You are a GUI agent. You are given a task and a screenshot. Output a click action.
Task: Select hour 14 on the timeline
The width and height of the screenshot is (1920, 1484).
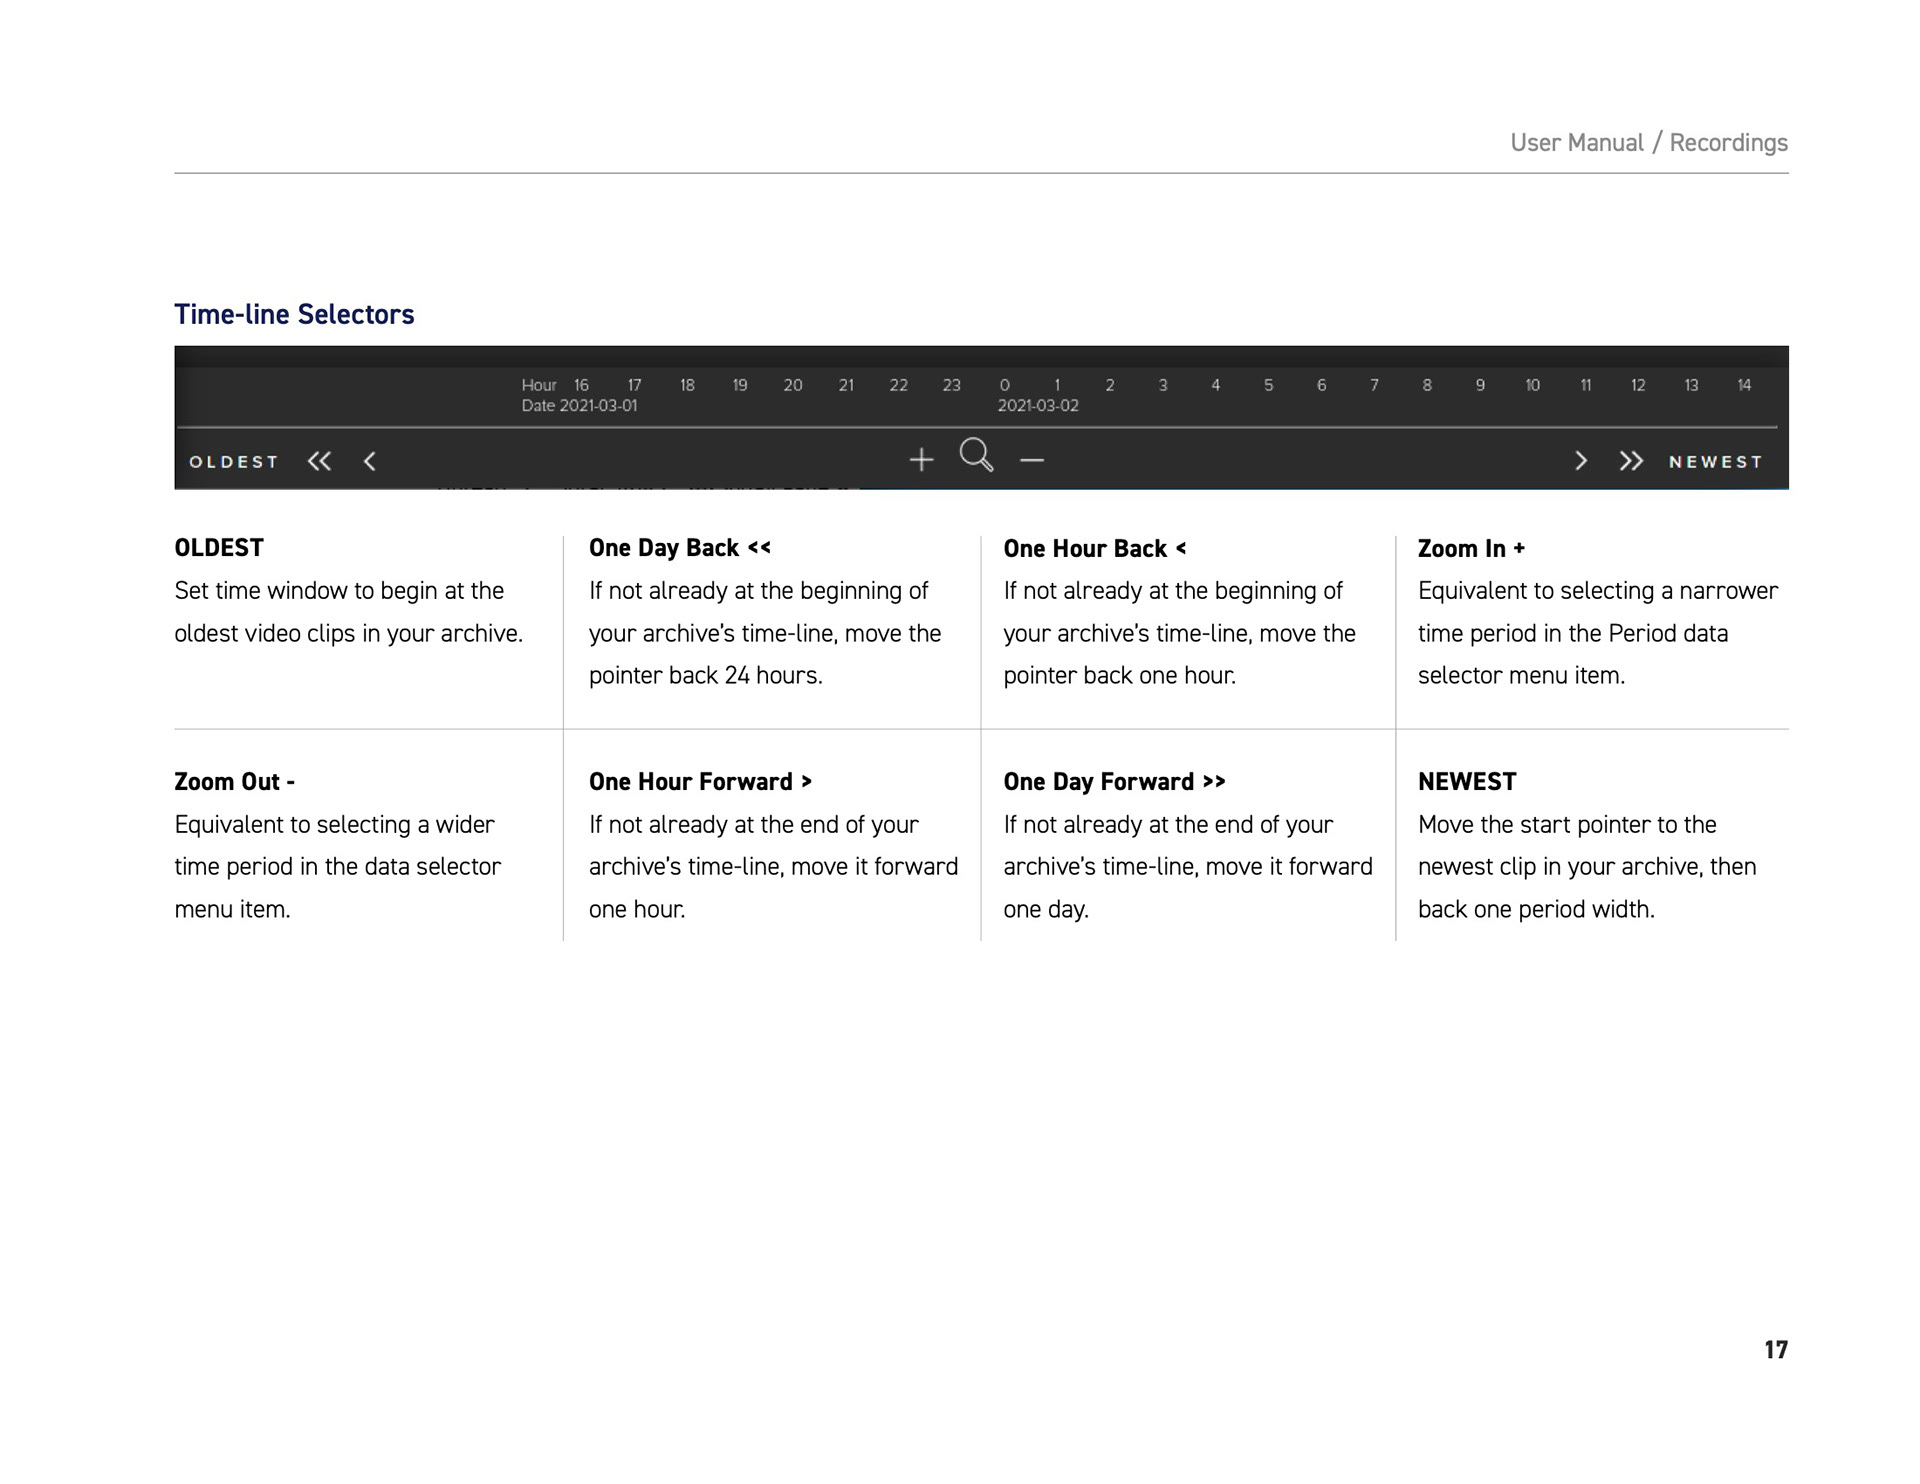coord(1744,385)
